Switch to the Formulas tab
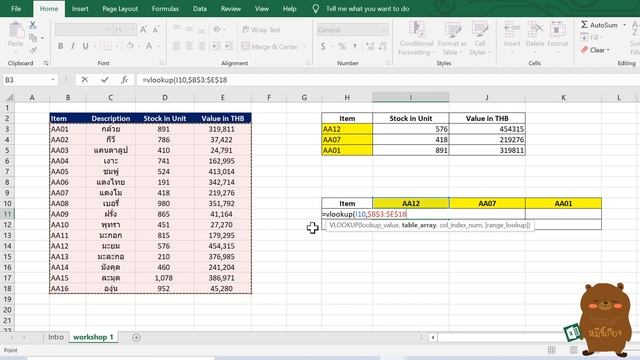Screen dimensions: 640x360 click(x=165, y=9)
